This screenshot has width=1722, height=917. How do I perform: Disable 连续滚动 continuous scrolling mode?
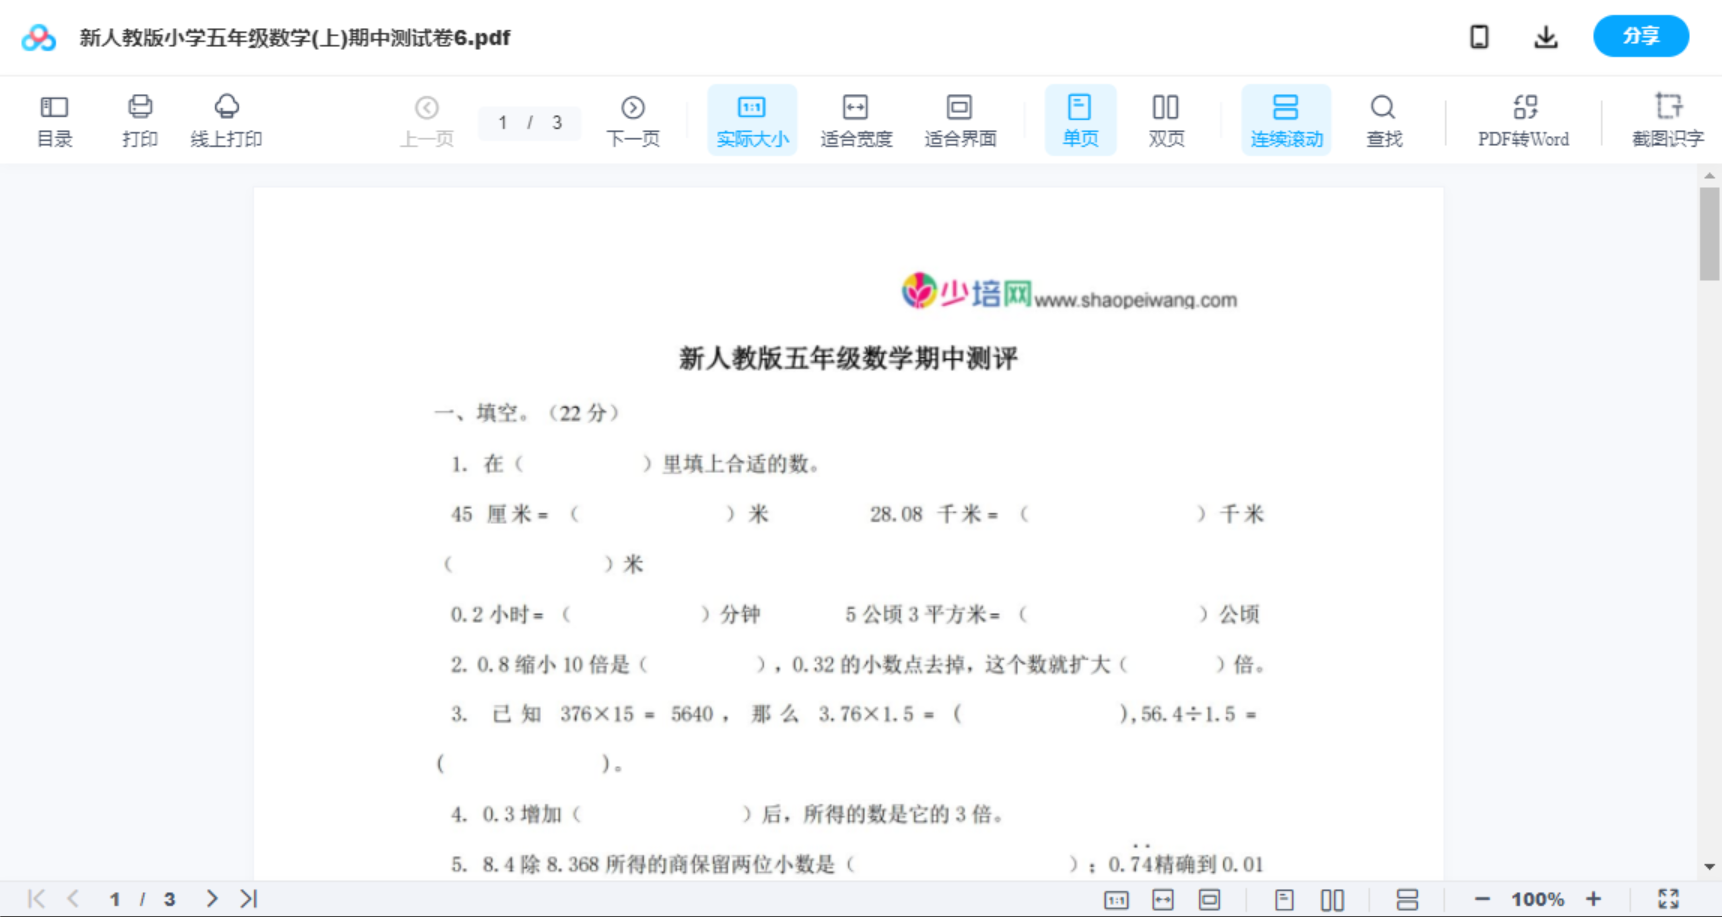point(1285,119)
